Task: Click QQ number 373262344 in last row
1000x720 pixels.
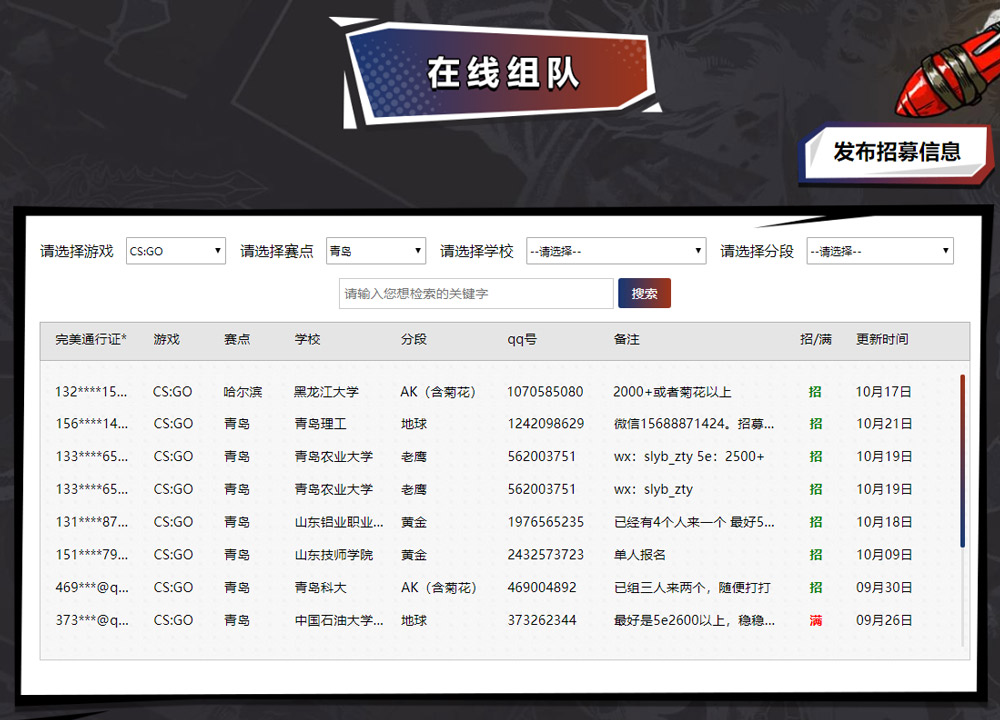Action: click(541, 621)
